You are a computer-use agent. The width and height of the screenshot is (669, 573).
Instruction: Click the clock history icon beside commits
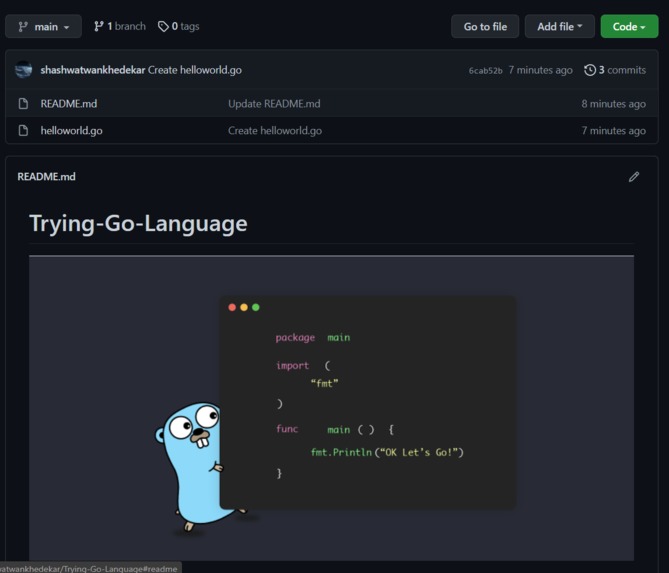(590, 70)
